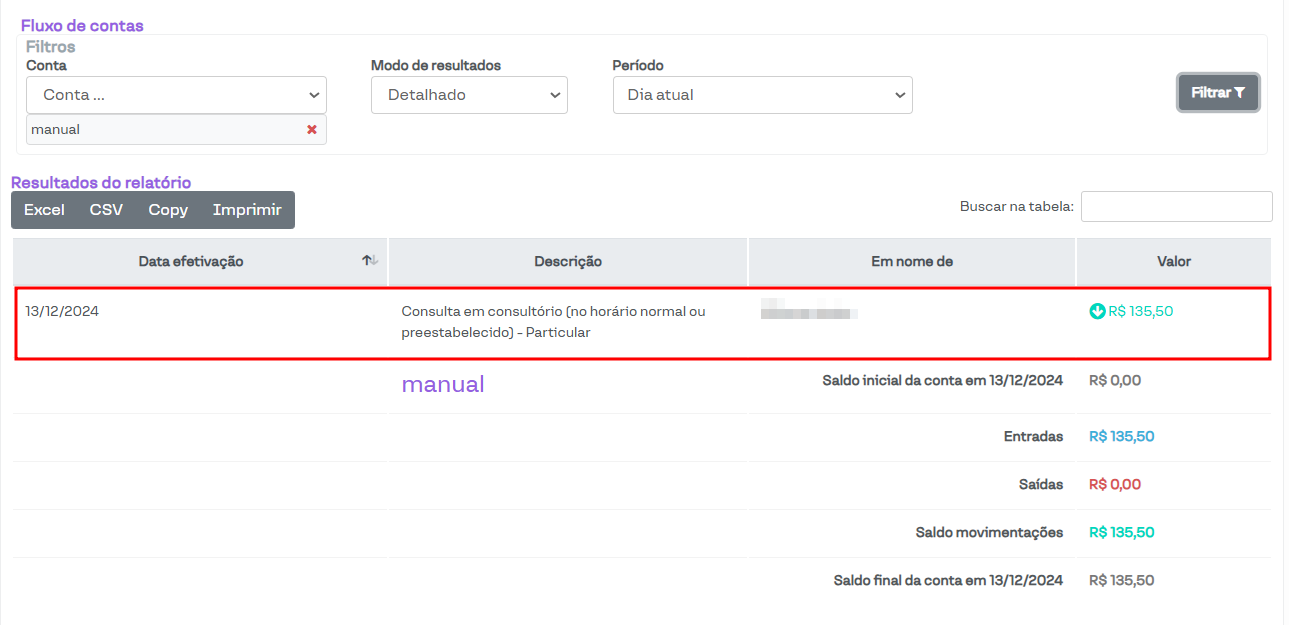This screenshot has height=625, width=1289.
Task: Click the blue Entradas value R$ 135,50
Action: (1121, 437)
